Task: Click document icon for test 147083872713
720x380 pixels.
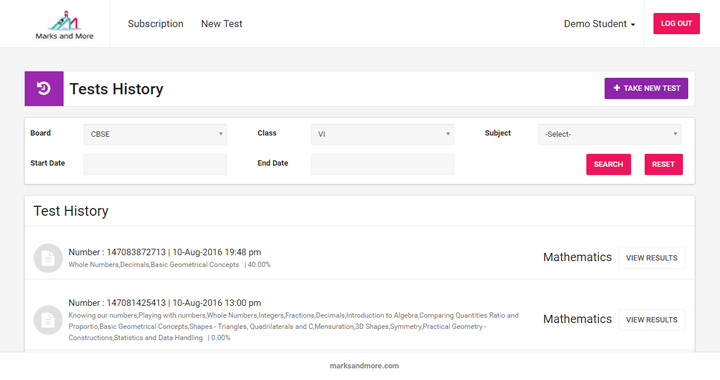Action: pos(48,258)
